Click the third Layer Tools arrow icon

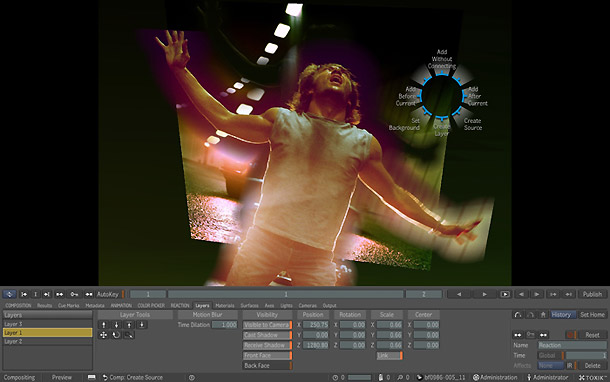tap(129, 325)
